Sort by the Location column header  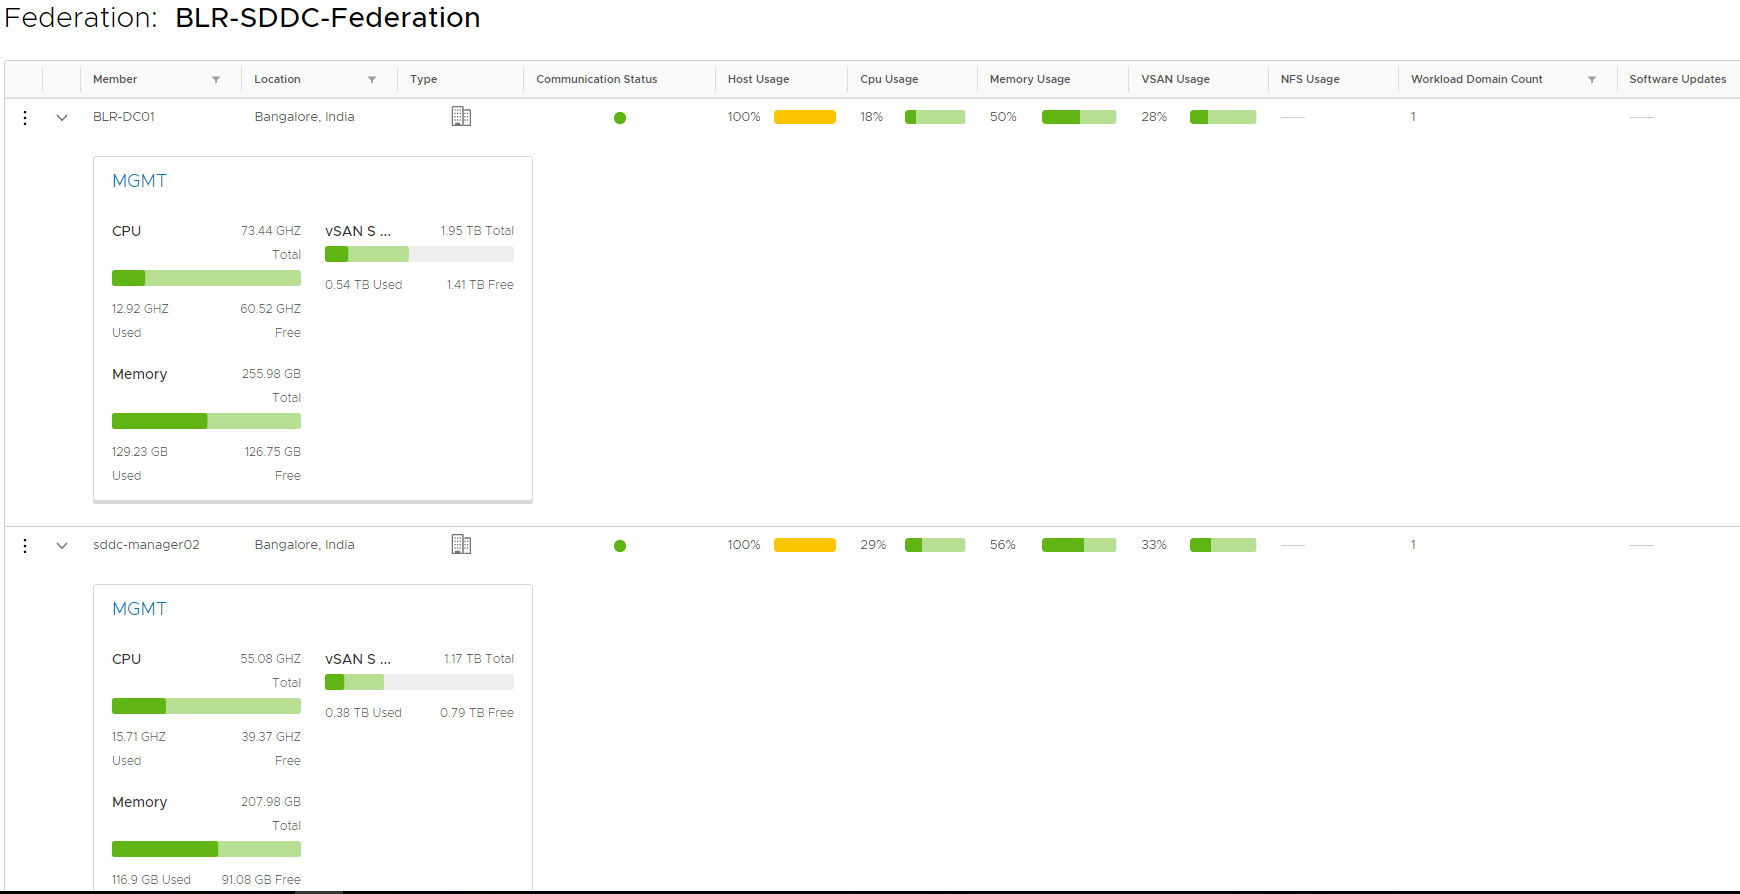point(277,80)
